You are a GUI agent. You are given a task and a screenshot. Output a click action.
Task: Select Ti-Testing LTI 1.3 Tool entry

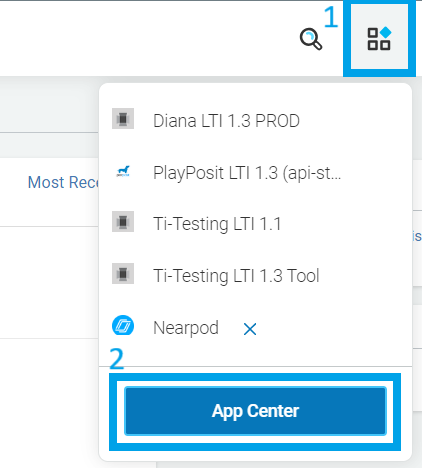tap(236, 276)
